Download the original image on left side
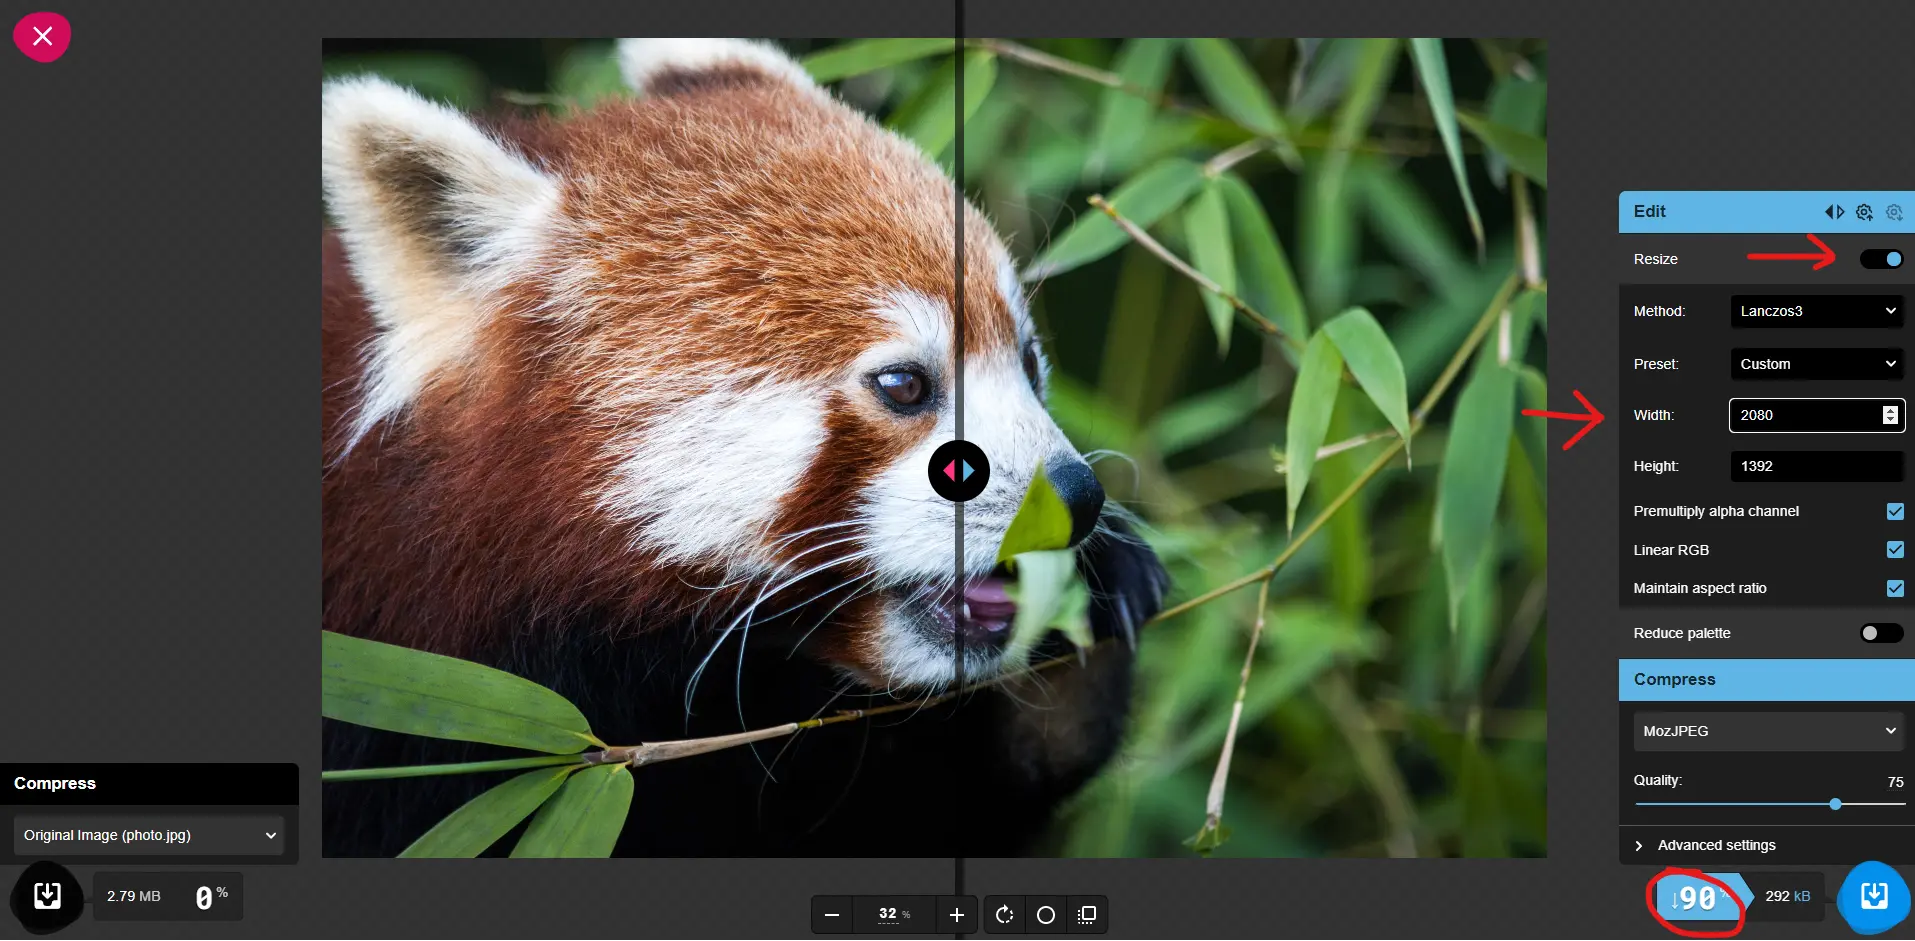 (47, 896)
